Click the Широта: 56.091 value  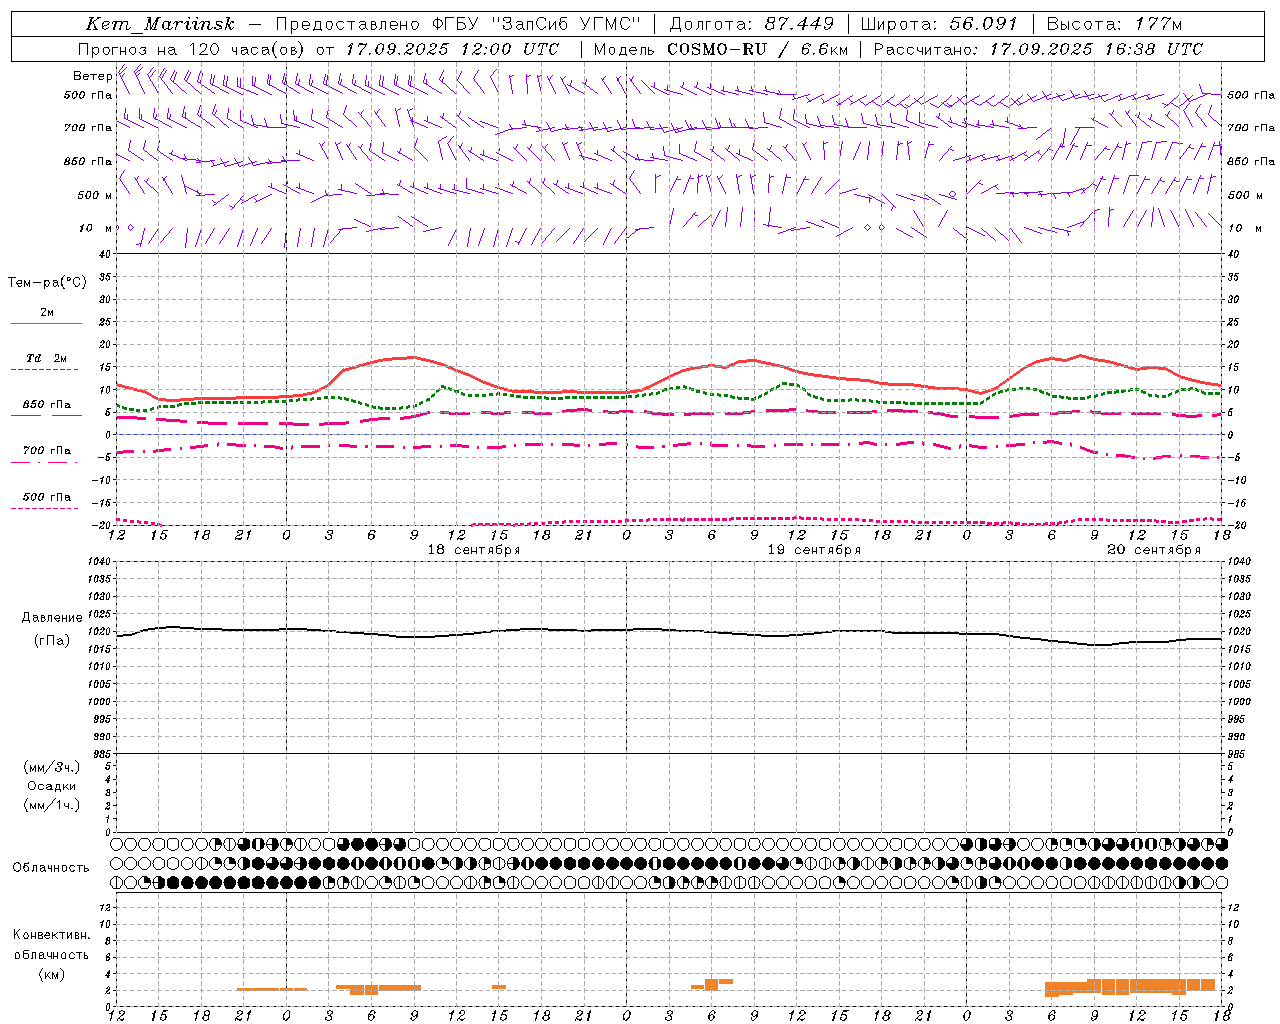[x=939, y=24]
